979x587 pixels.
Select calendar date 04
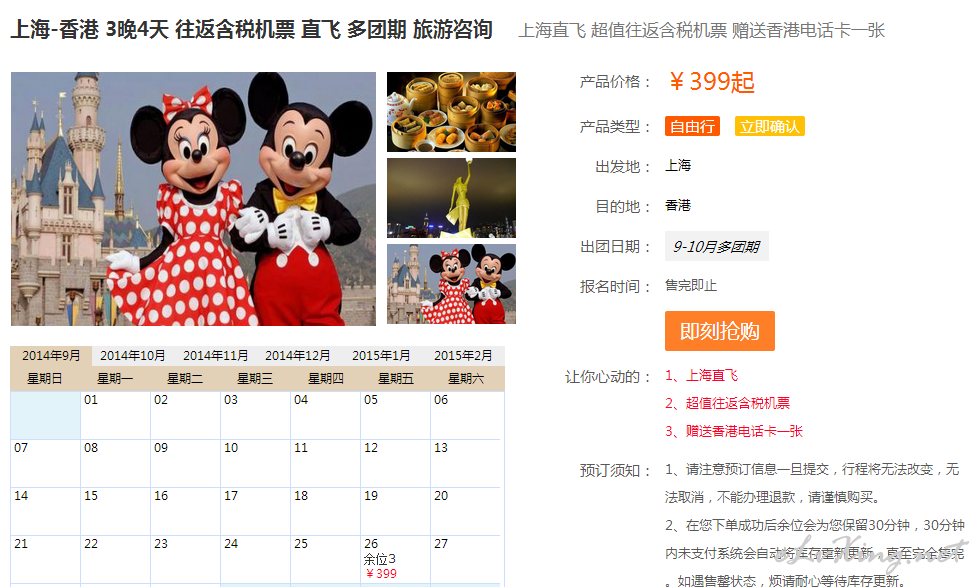point(325,415)
